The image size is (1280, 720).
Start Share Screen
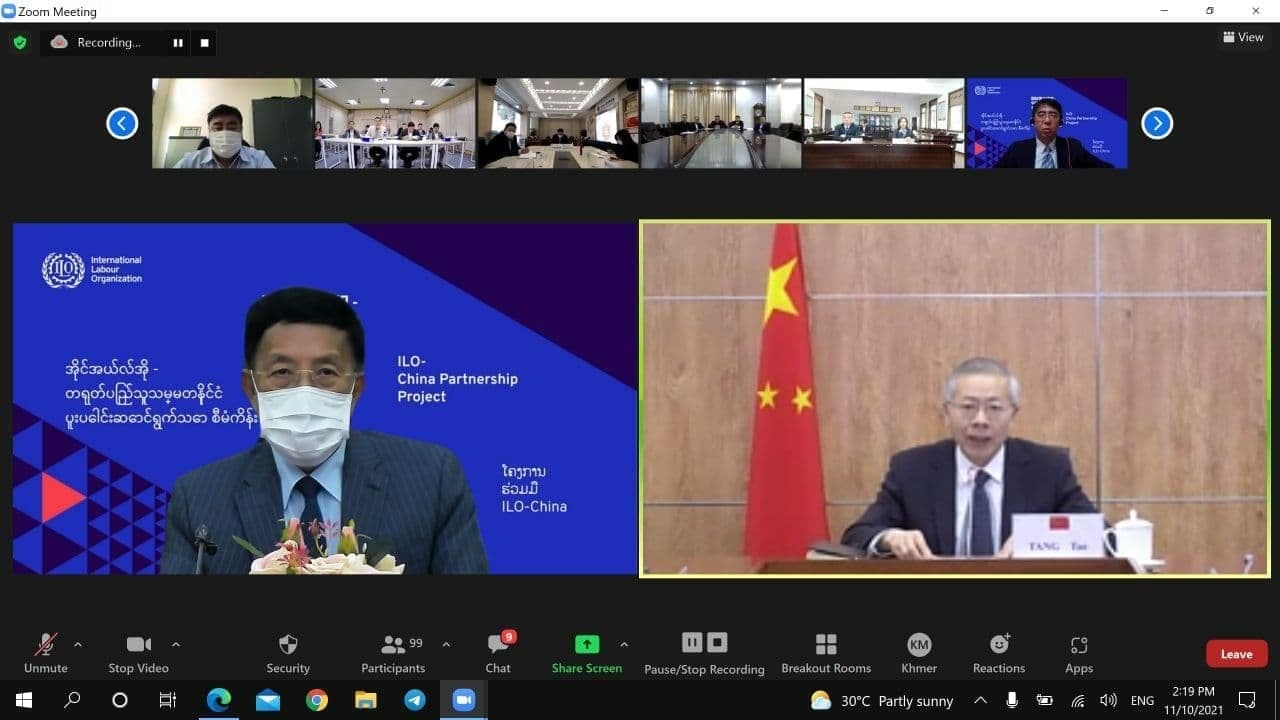[587, 654]
